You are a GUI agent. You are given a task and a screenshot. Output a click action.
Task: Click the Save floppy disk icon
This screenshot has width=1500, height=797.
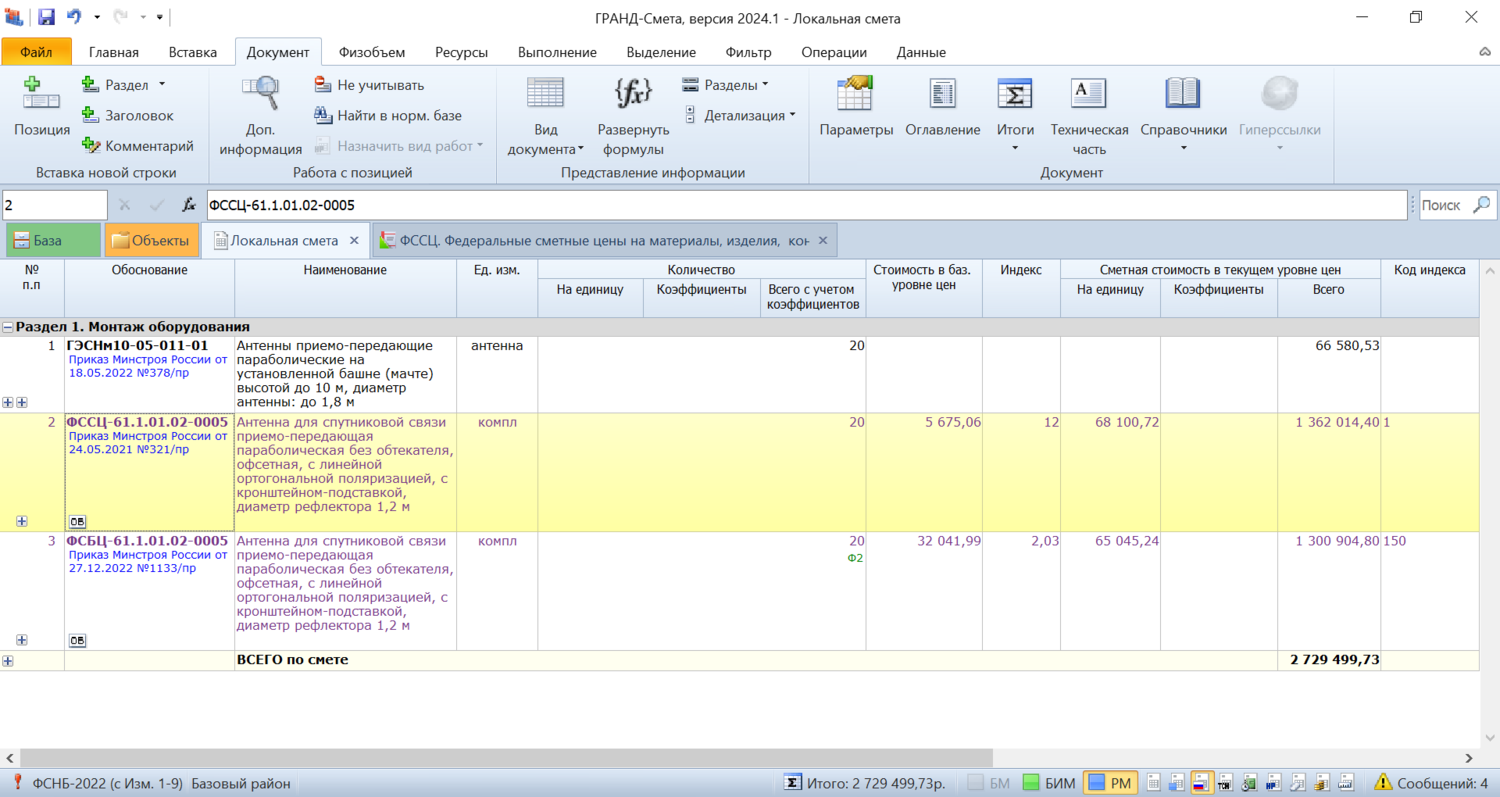click(x=46, y=18)
